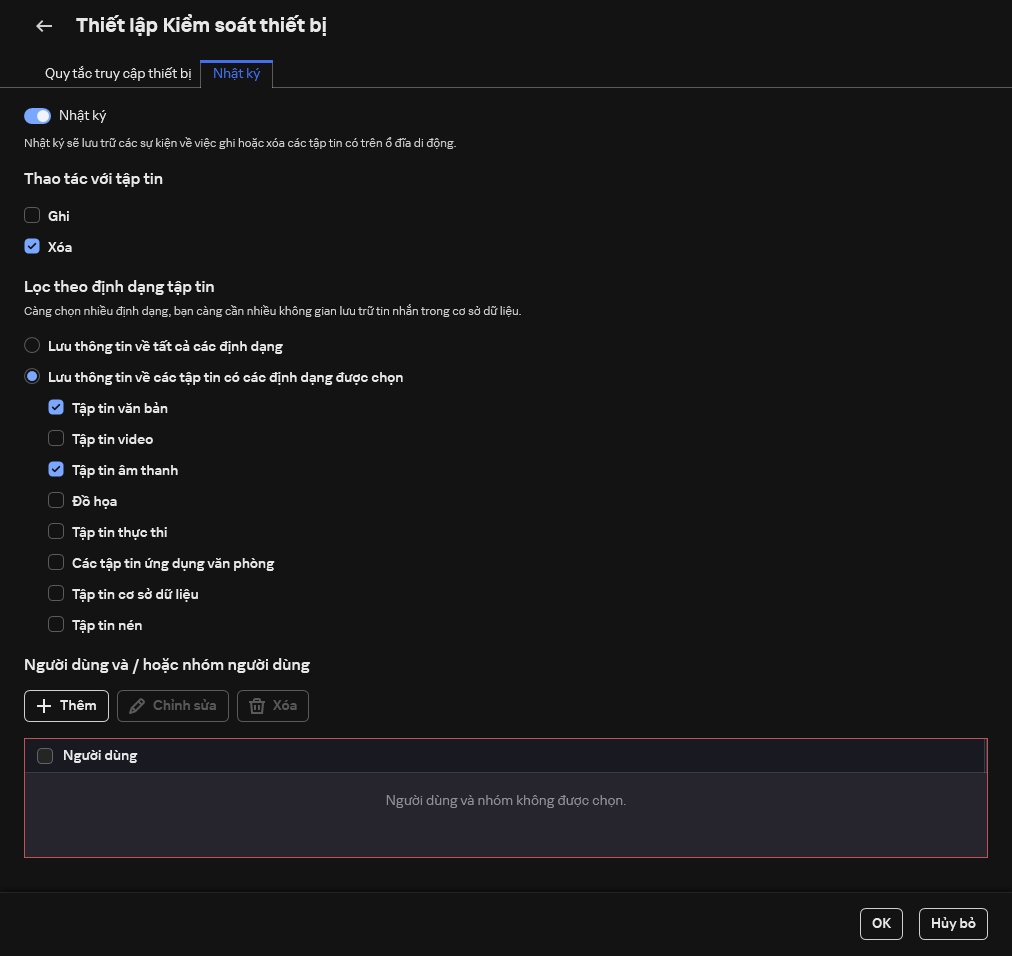The image size is (1012, 956).
Task: Select all via Người dùng header checkbox
Action: pyautogui.click(x=45, y=756)
